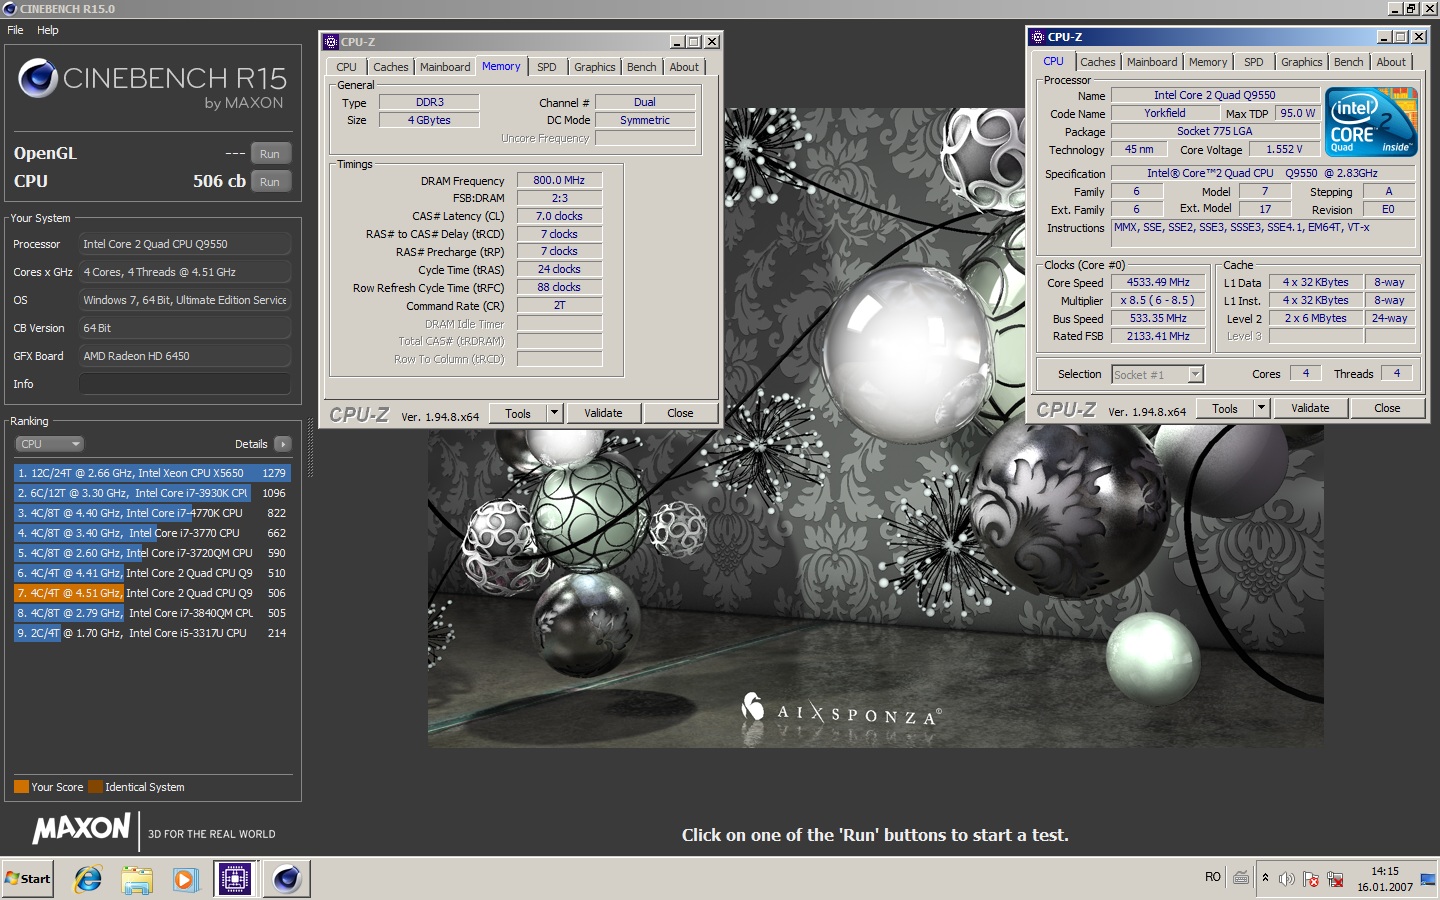Screen dimensions: 1440x900
Task: Click the Cinebench R15 logo
Action: (152, 84)
